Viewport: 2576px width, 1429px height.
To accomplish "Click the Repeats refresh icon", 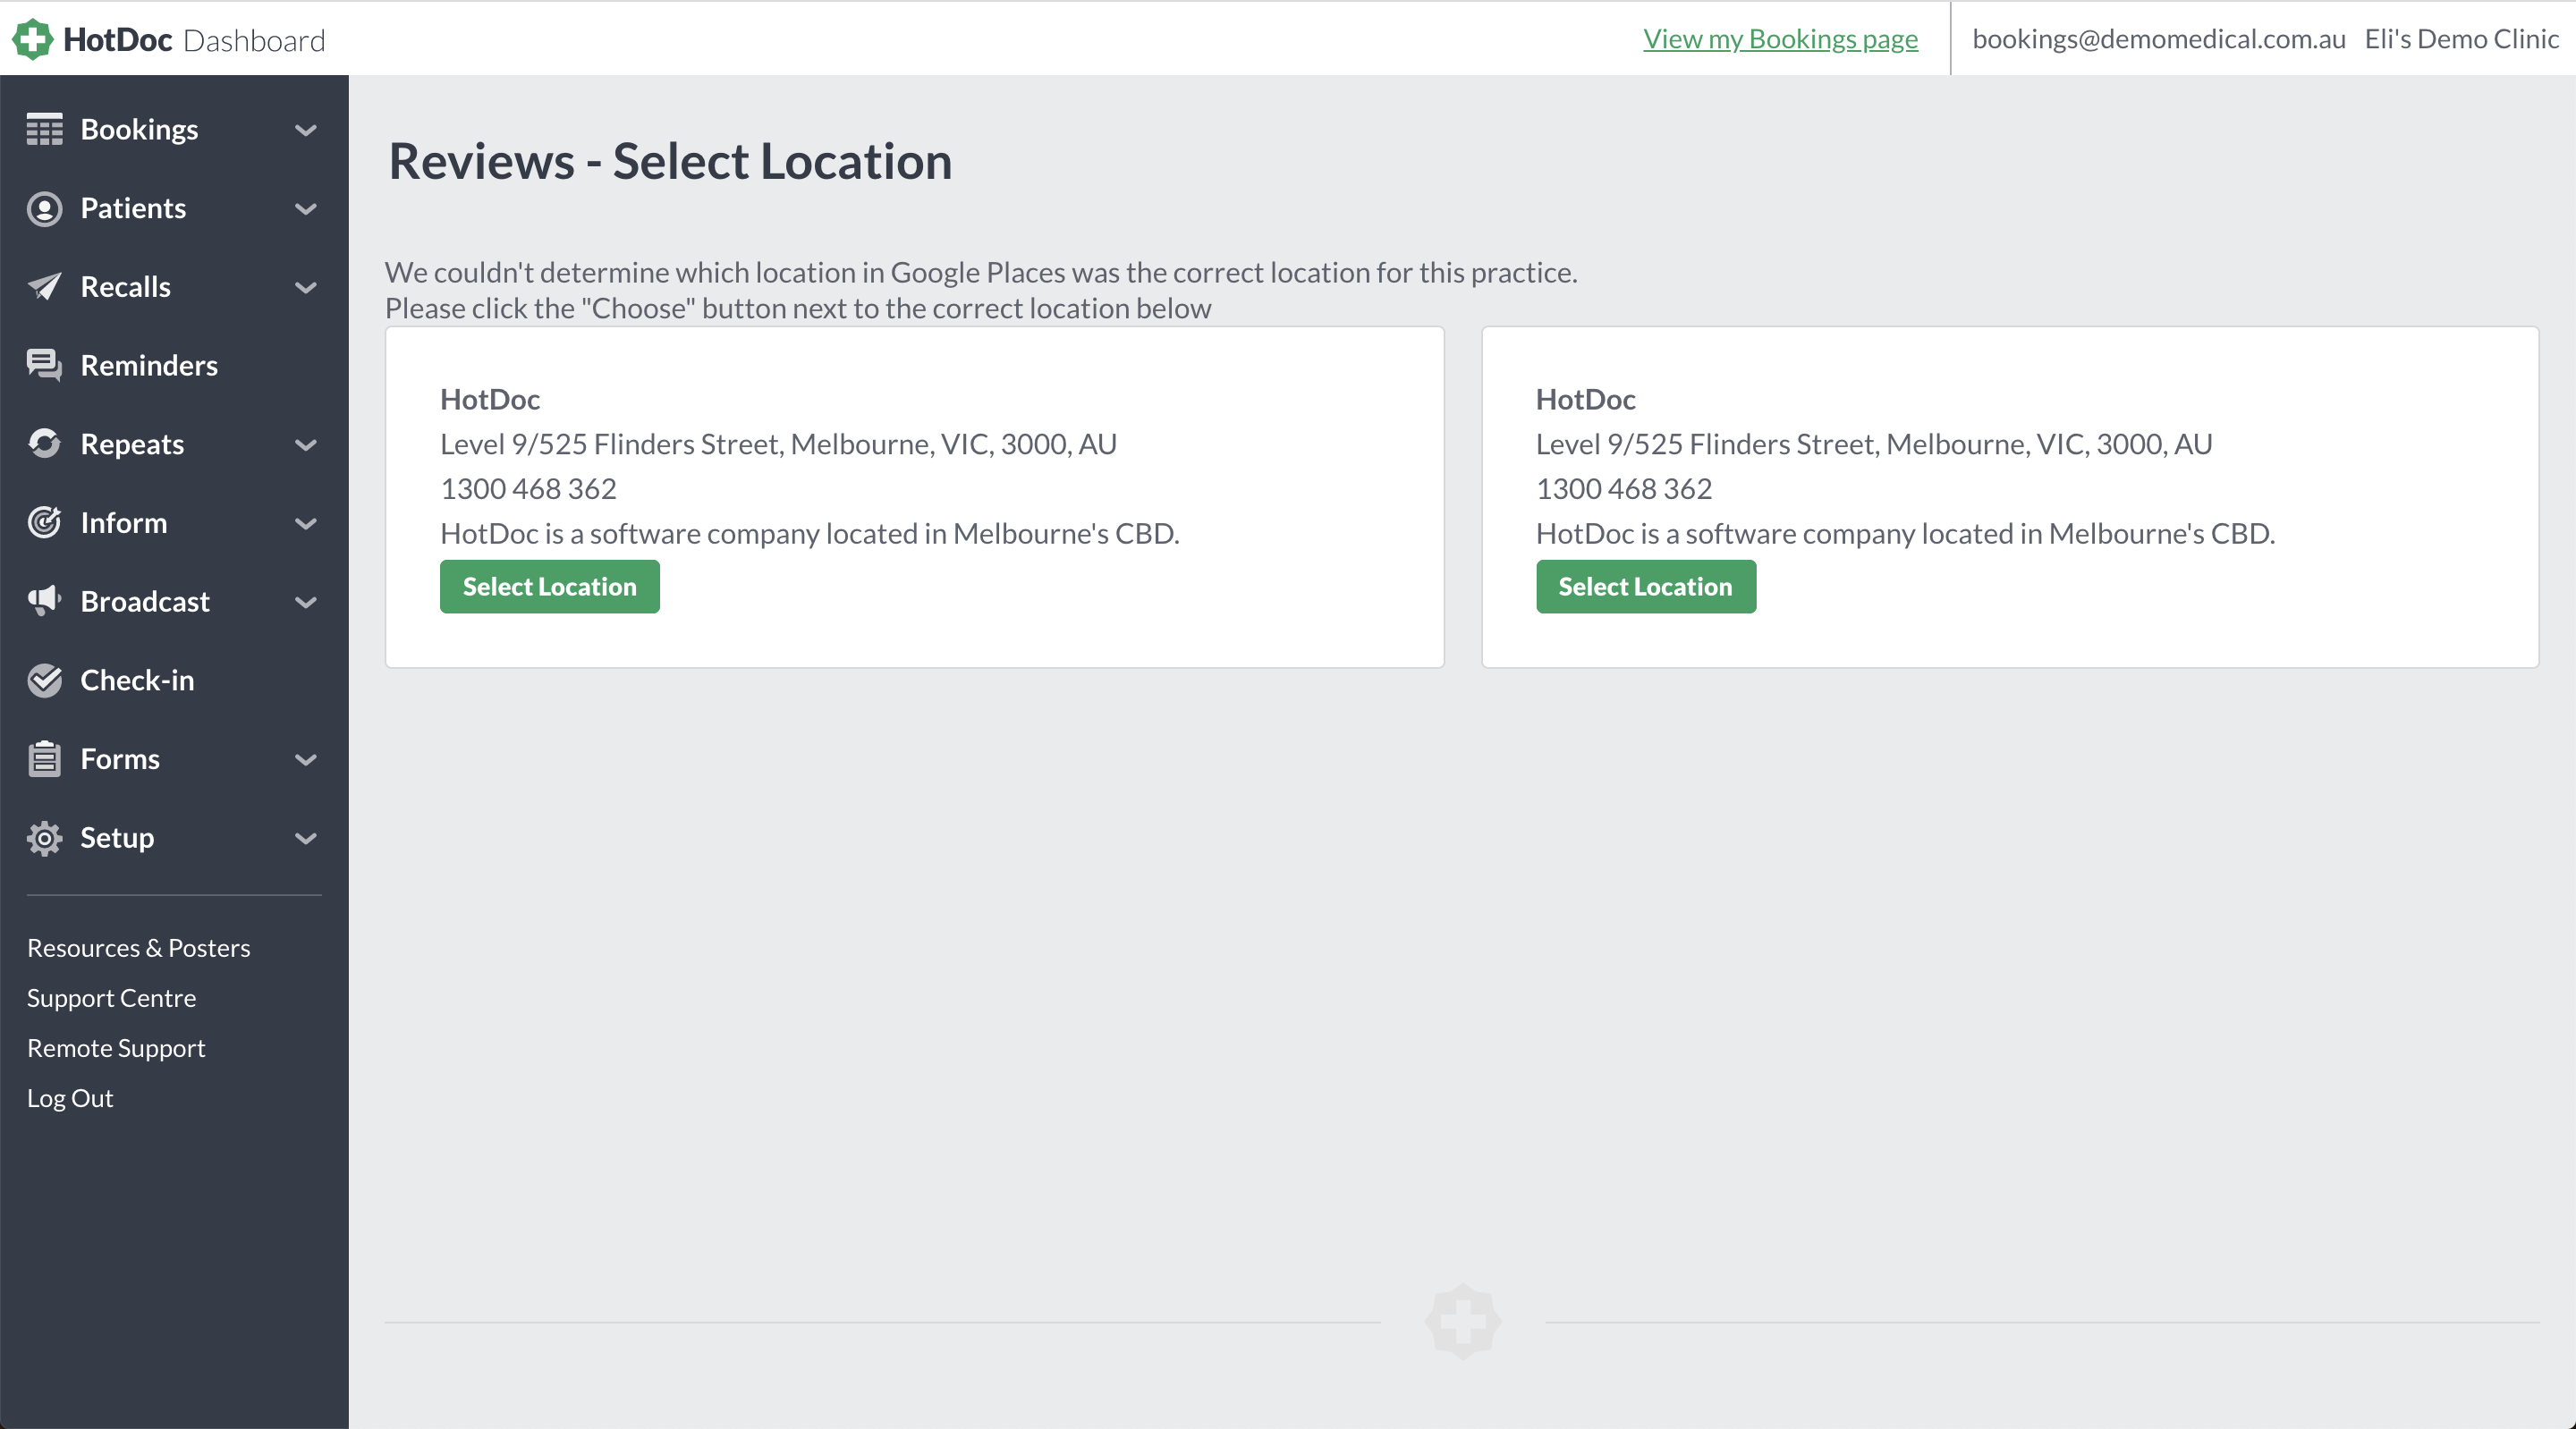I will tap(44, 444).
